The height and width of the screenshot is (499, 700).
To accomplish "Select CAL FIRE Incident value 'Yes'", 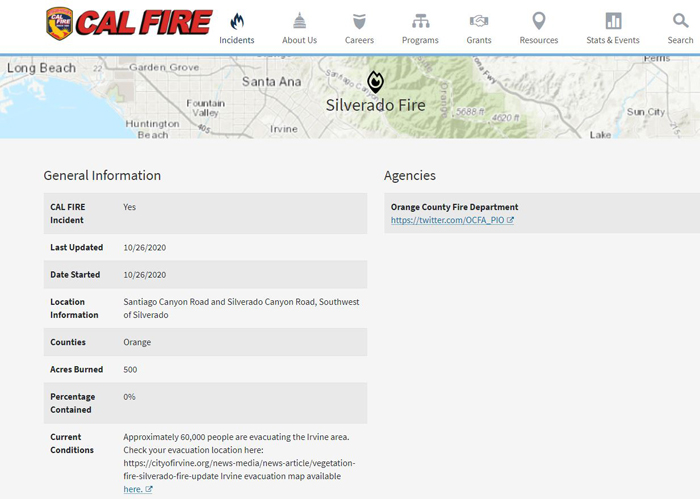I will pos(129,207).
